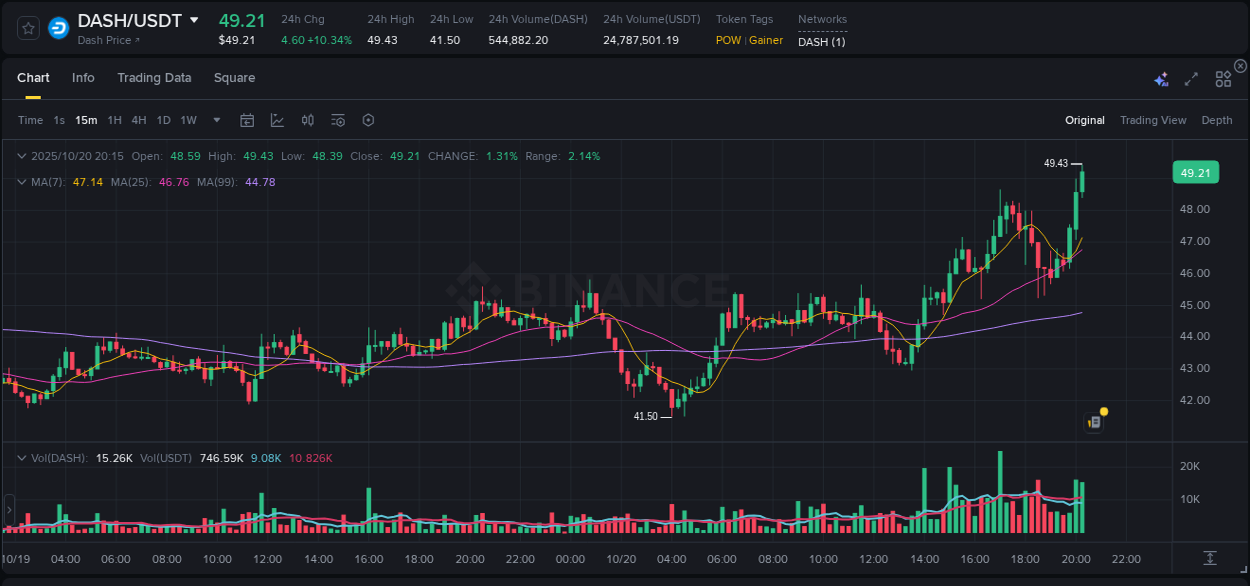Toggle the favorite star for DASH/USDT
This screenshot has width=1250, height=586.
click(x=27, y=27)
